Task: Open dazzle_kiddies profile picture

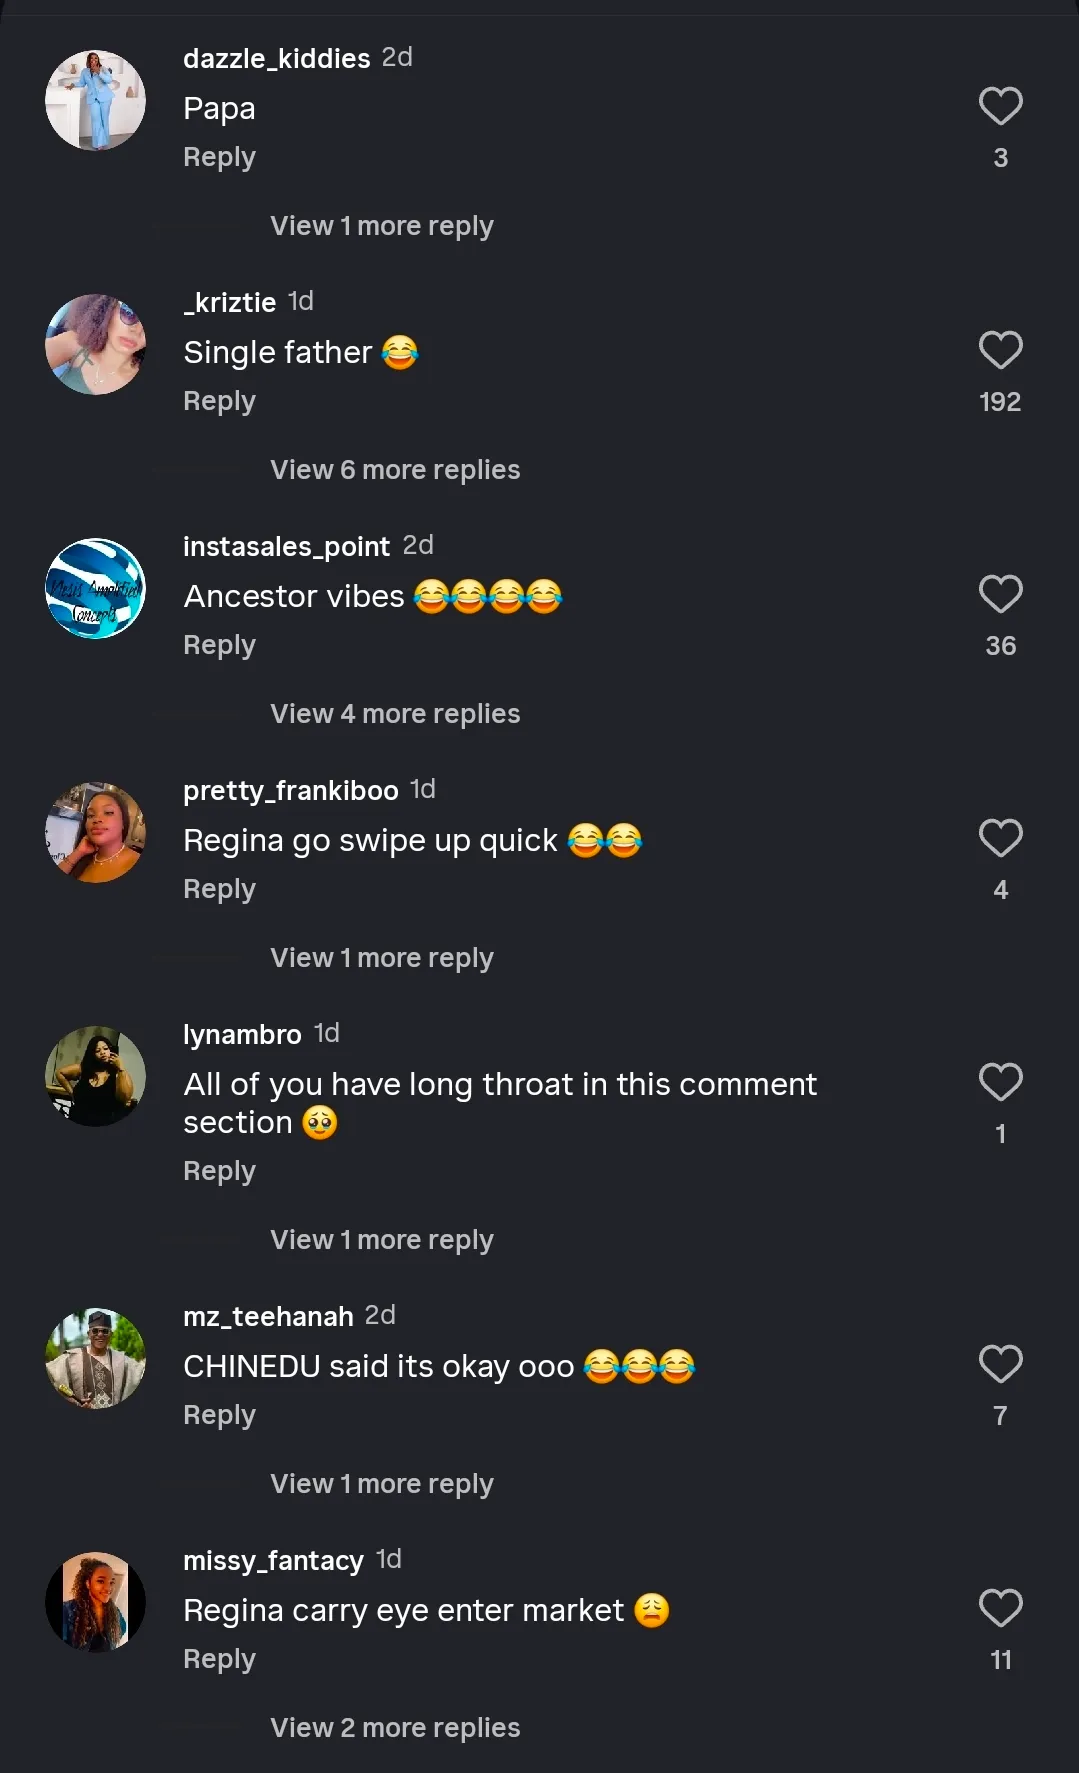Action: pyautogui.click(x=96, y=101)
